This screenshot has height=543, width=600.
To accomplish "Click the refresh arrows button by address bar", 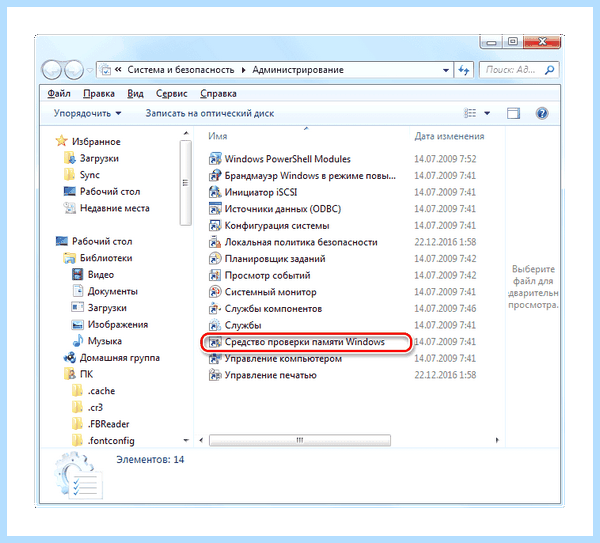I will pos(464,70).
